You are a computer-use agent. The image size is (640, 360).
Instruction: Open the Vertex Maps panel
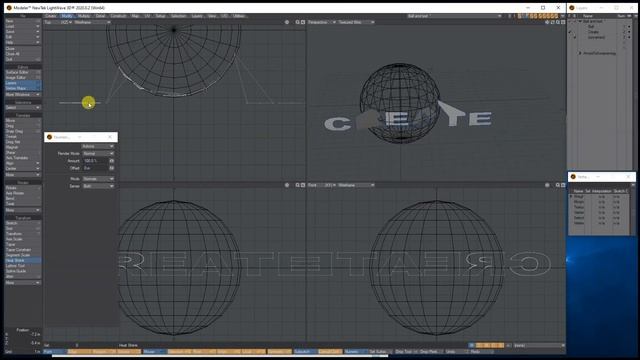(x=23, y=88)
